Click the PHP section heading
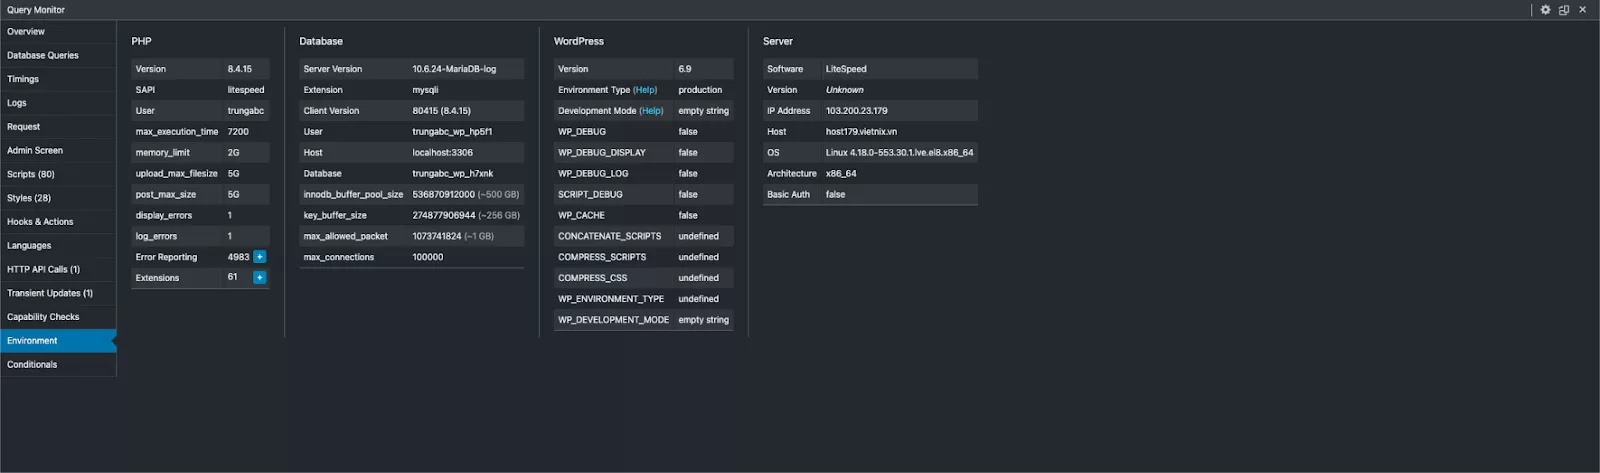Screen dimensions: 1600x473 coord(142,41)
